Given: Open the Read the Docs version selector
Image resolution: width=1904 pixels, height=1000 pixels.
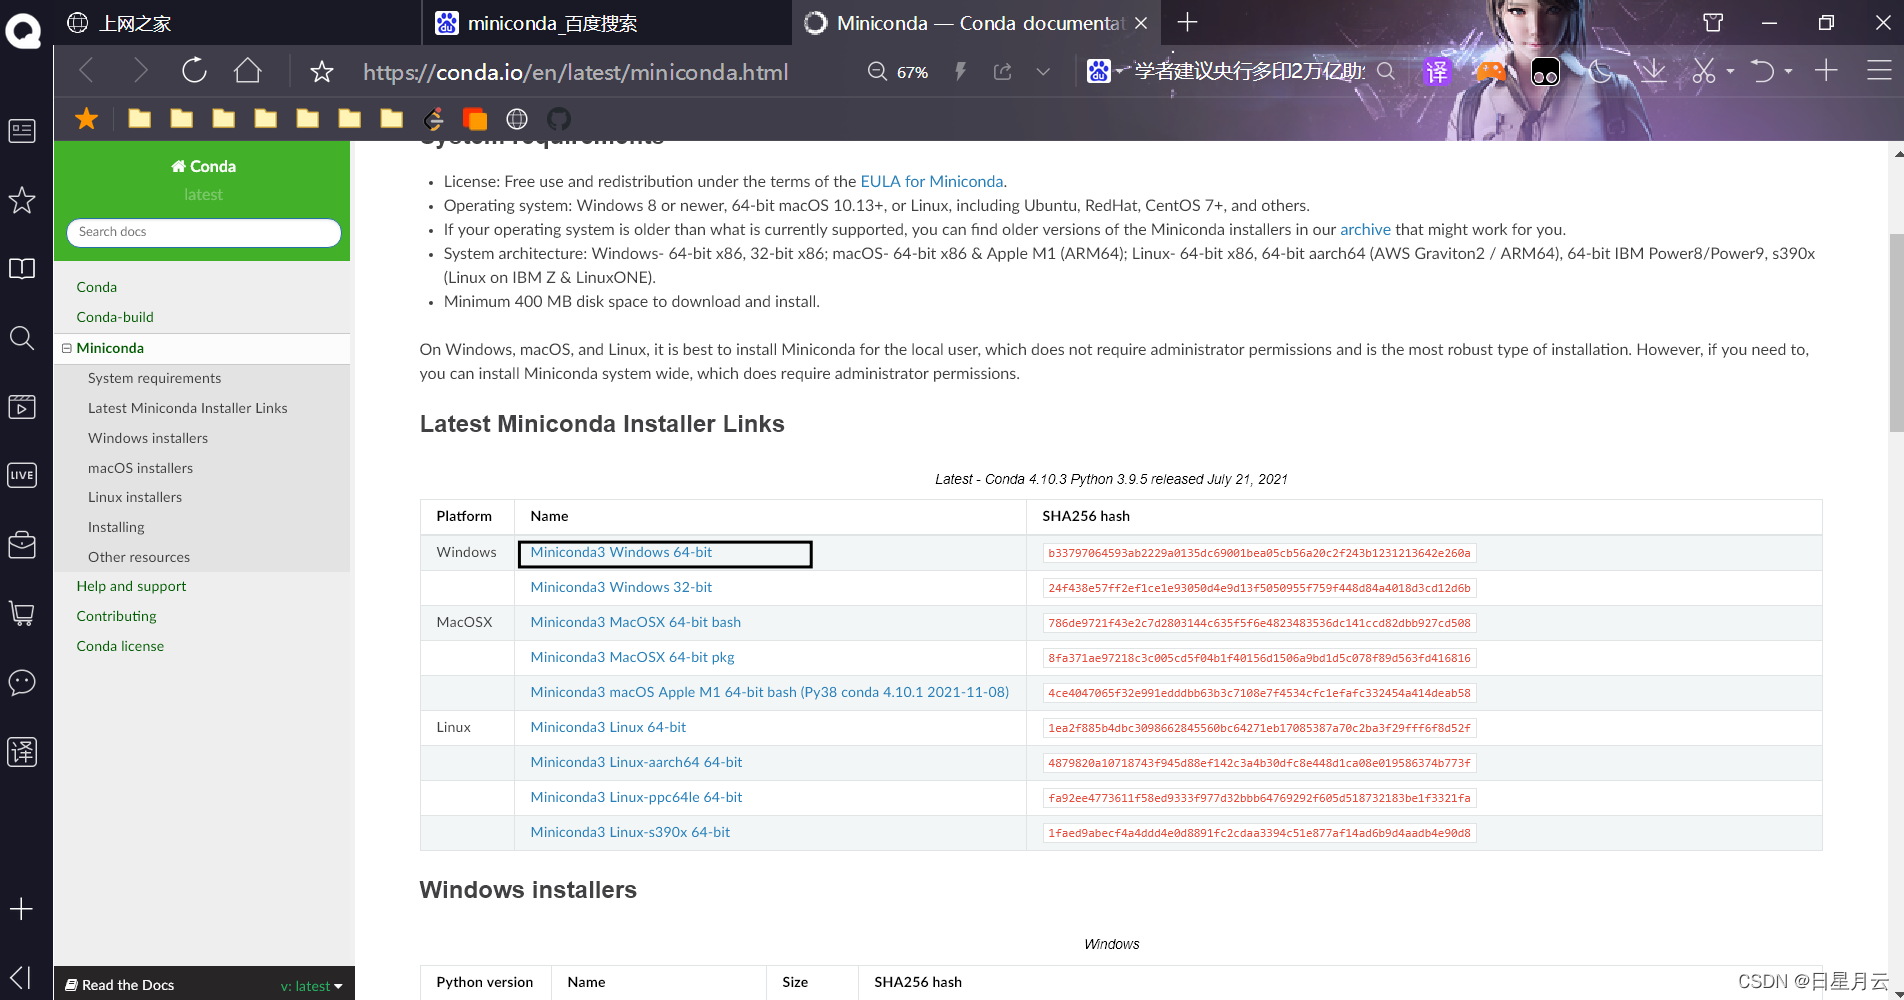Looking at the screenshot, I should [311, 986].
